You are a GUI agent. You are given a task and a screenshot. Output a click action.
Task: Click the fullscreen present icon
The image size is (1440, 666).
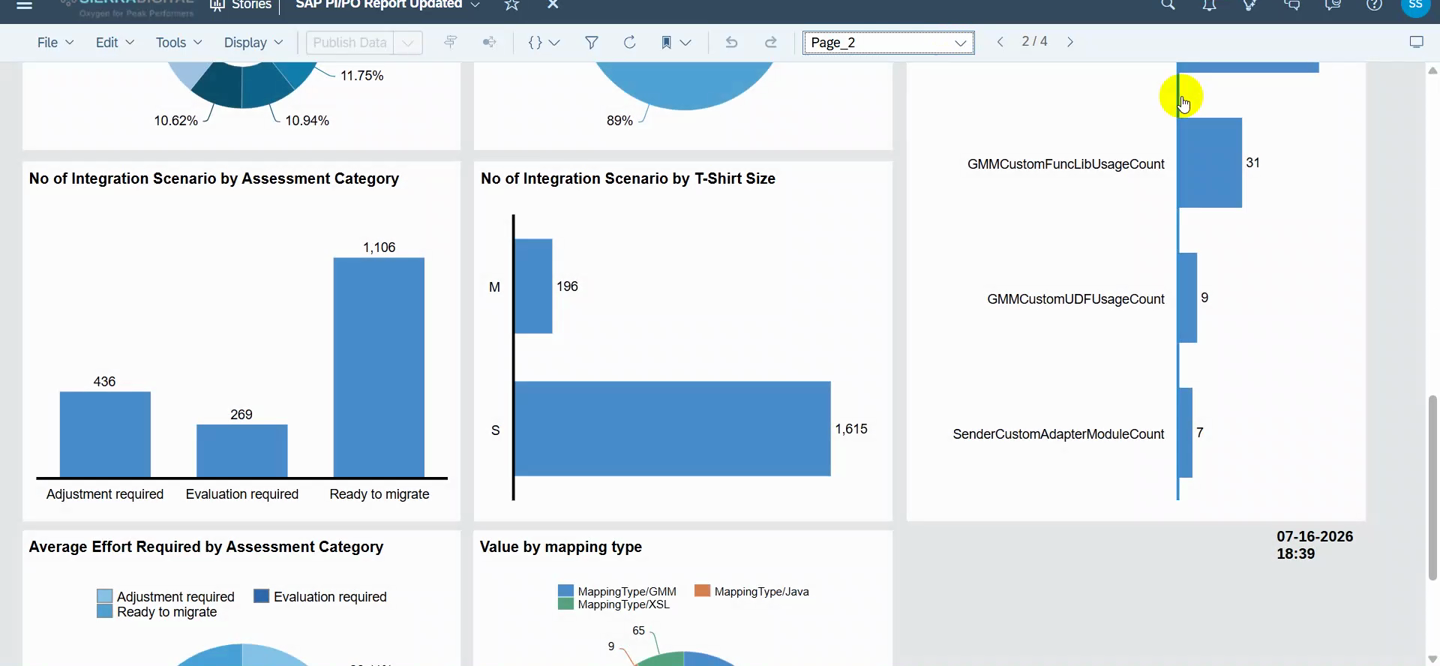coord(1416,42)
